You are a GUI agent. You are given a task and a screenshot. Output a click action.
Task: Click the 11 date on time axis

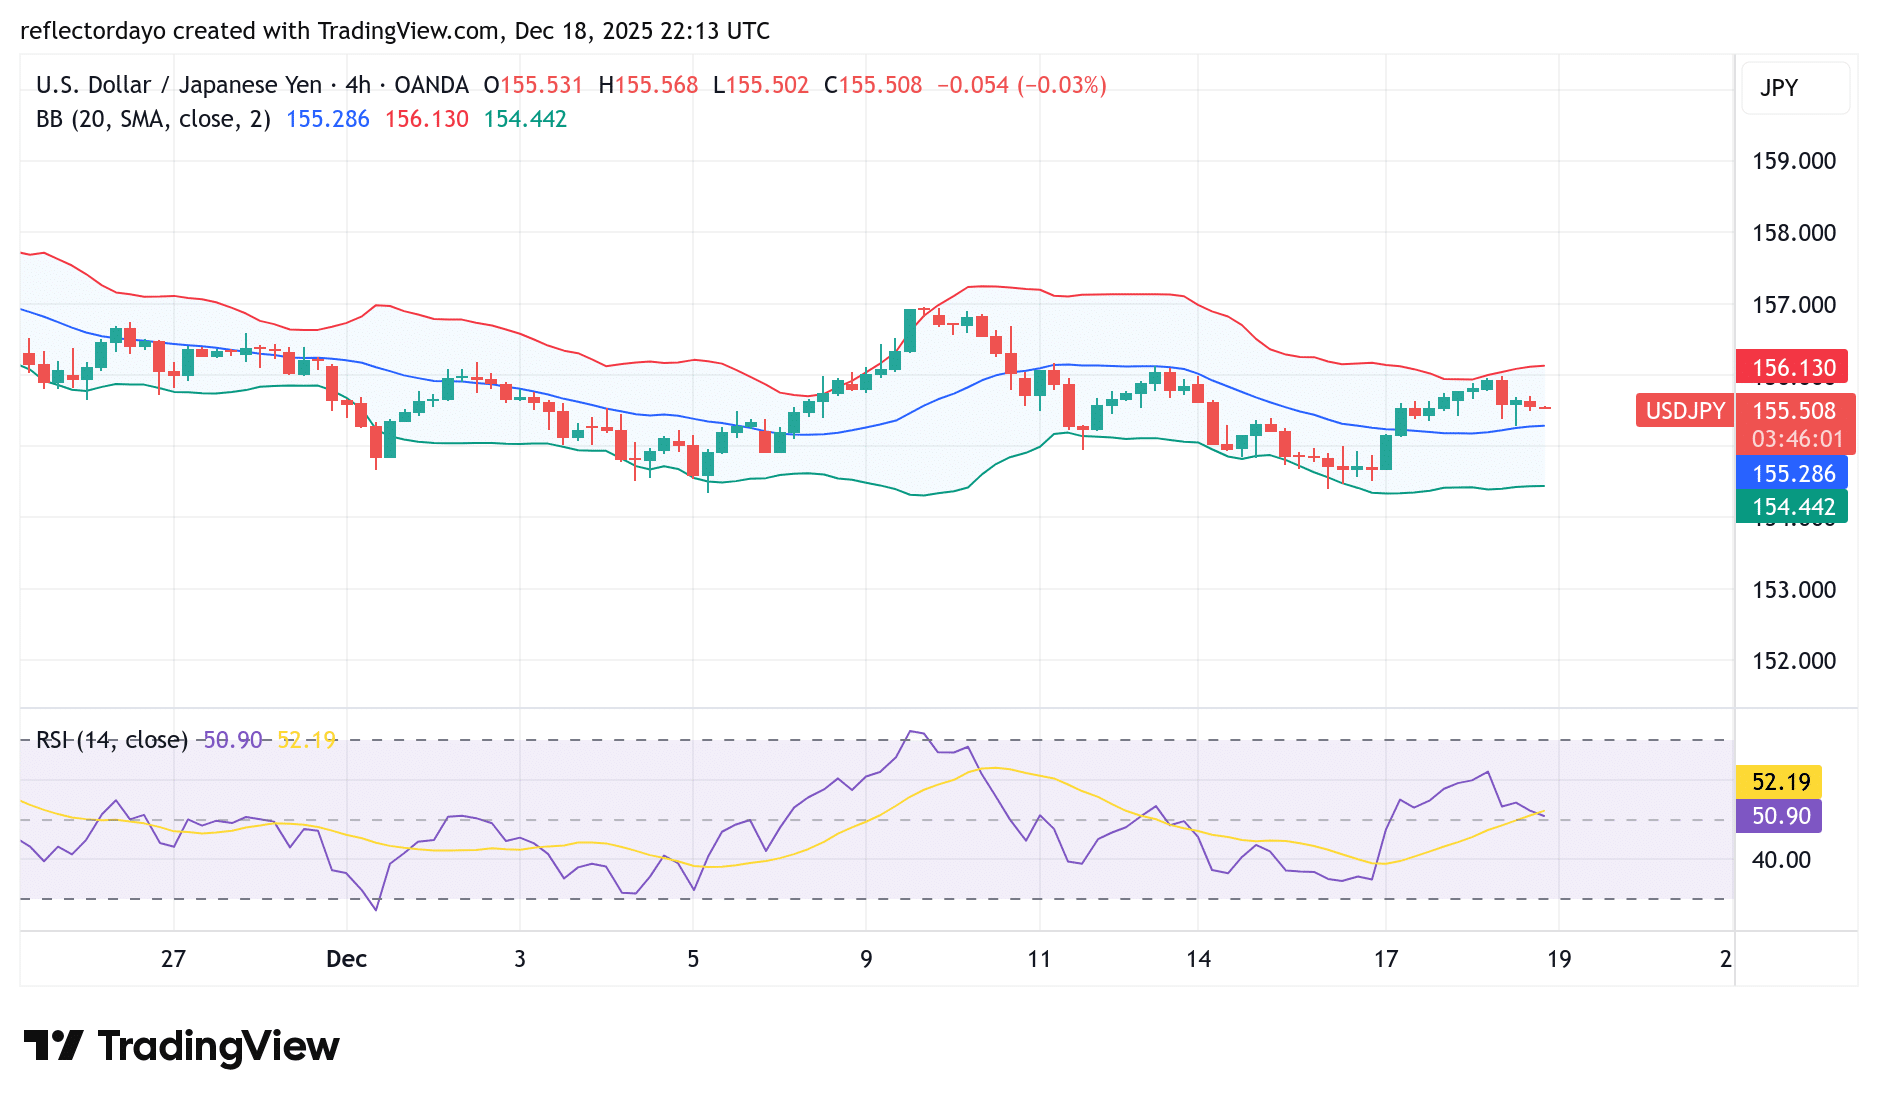pos(1039,959)
